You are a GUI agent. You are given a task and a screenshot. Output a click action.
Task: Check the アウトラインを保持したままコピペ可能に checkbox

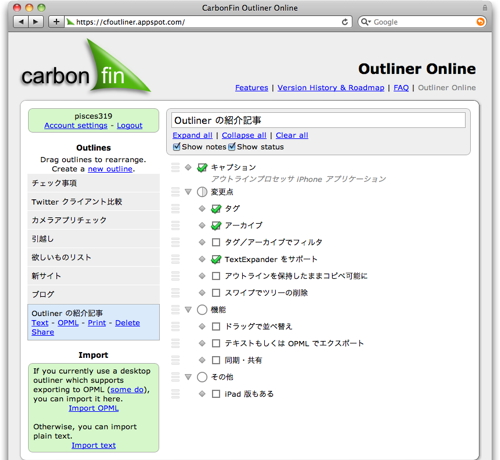coord(216,276)
